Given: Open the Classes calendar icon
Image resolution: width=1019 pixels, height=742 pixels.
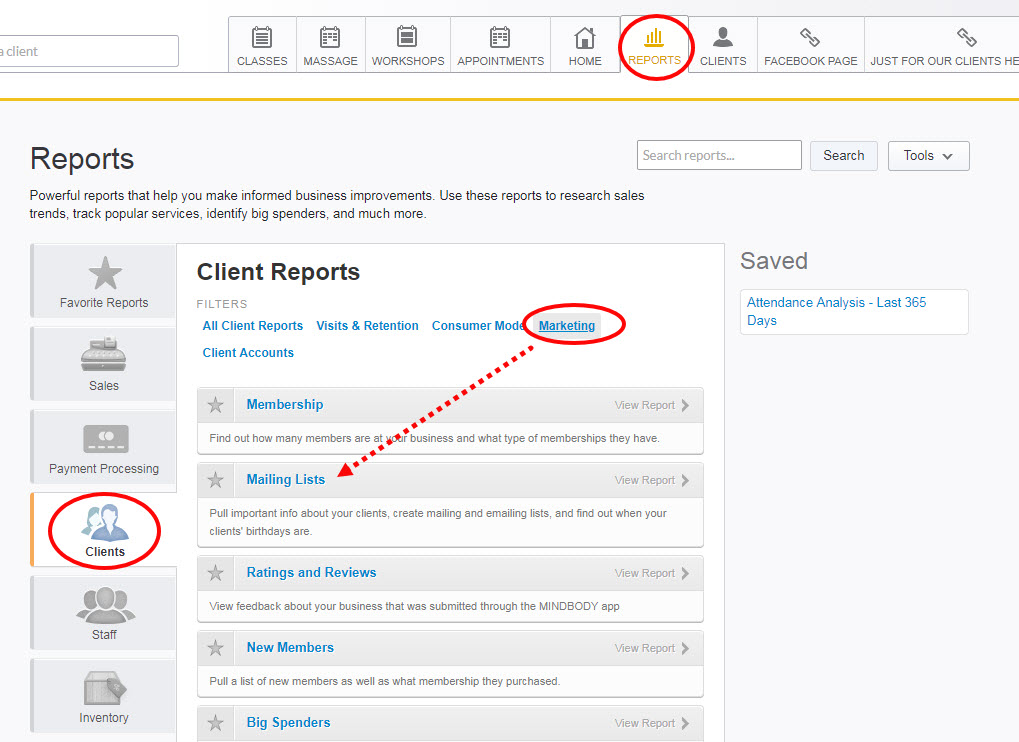Looking at the screenshot, I should (x=262, y=38).
